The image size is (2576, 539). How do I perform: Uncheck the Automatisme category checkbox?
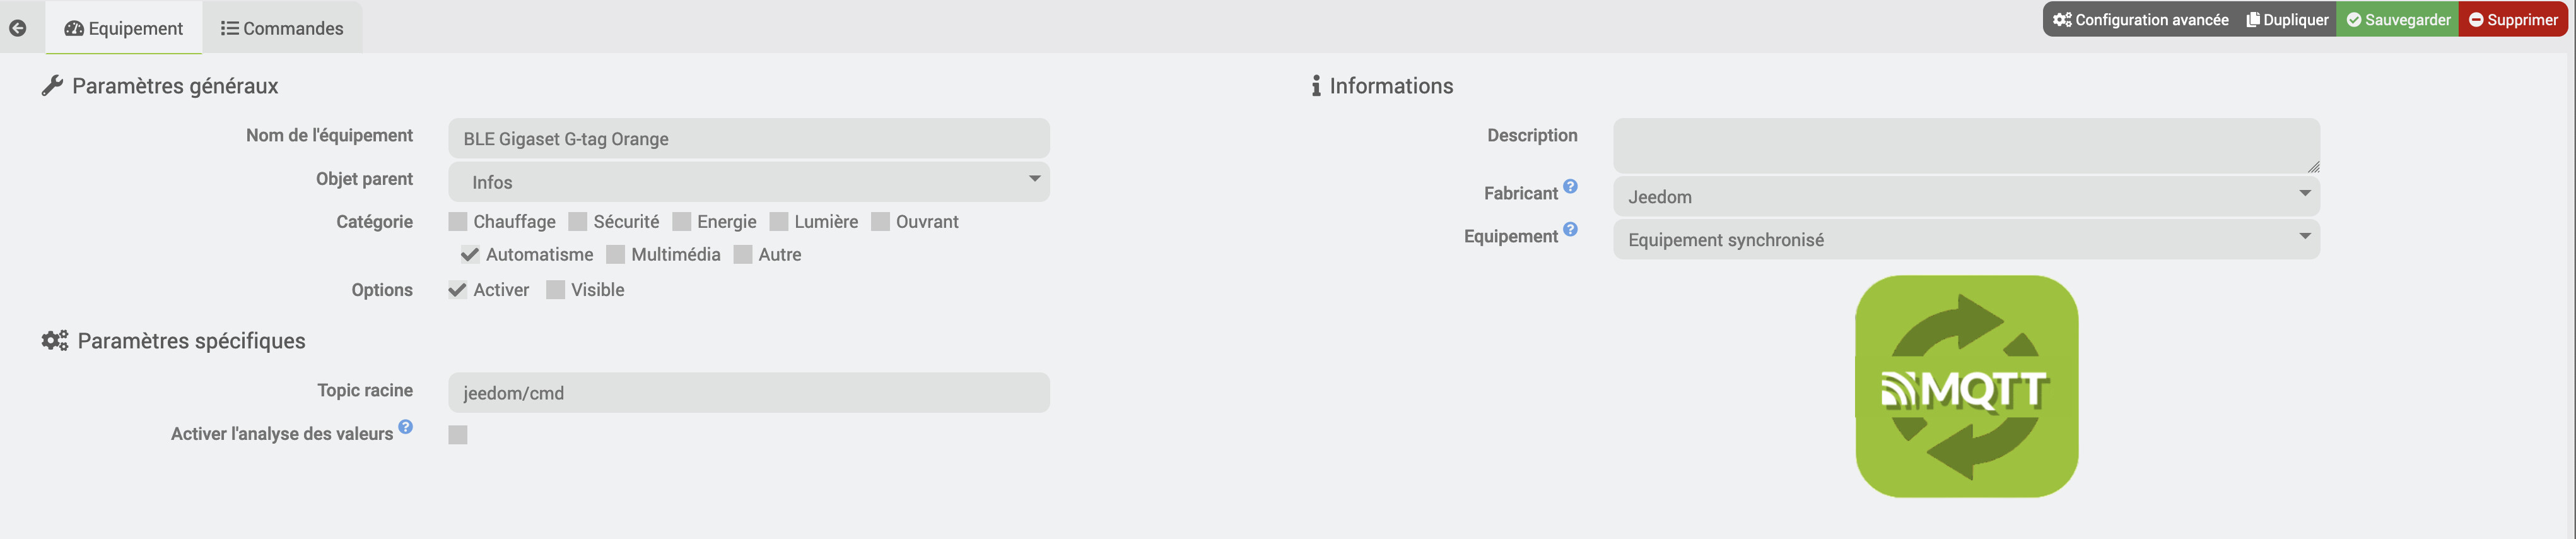(469, 255)
